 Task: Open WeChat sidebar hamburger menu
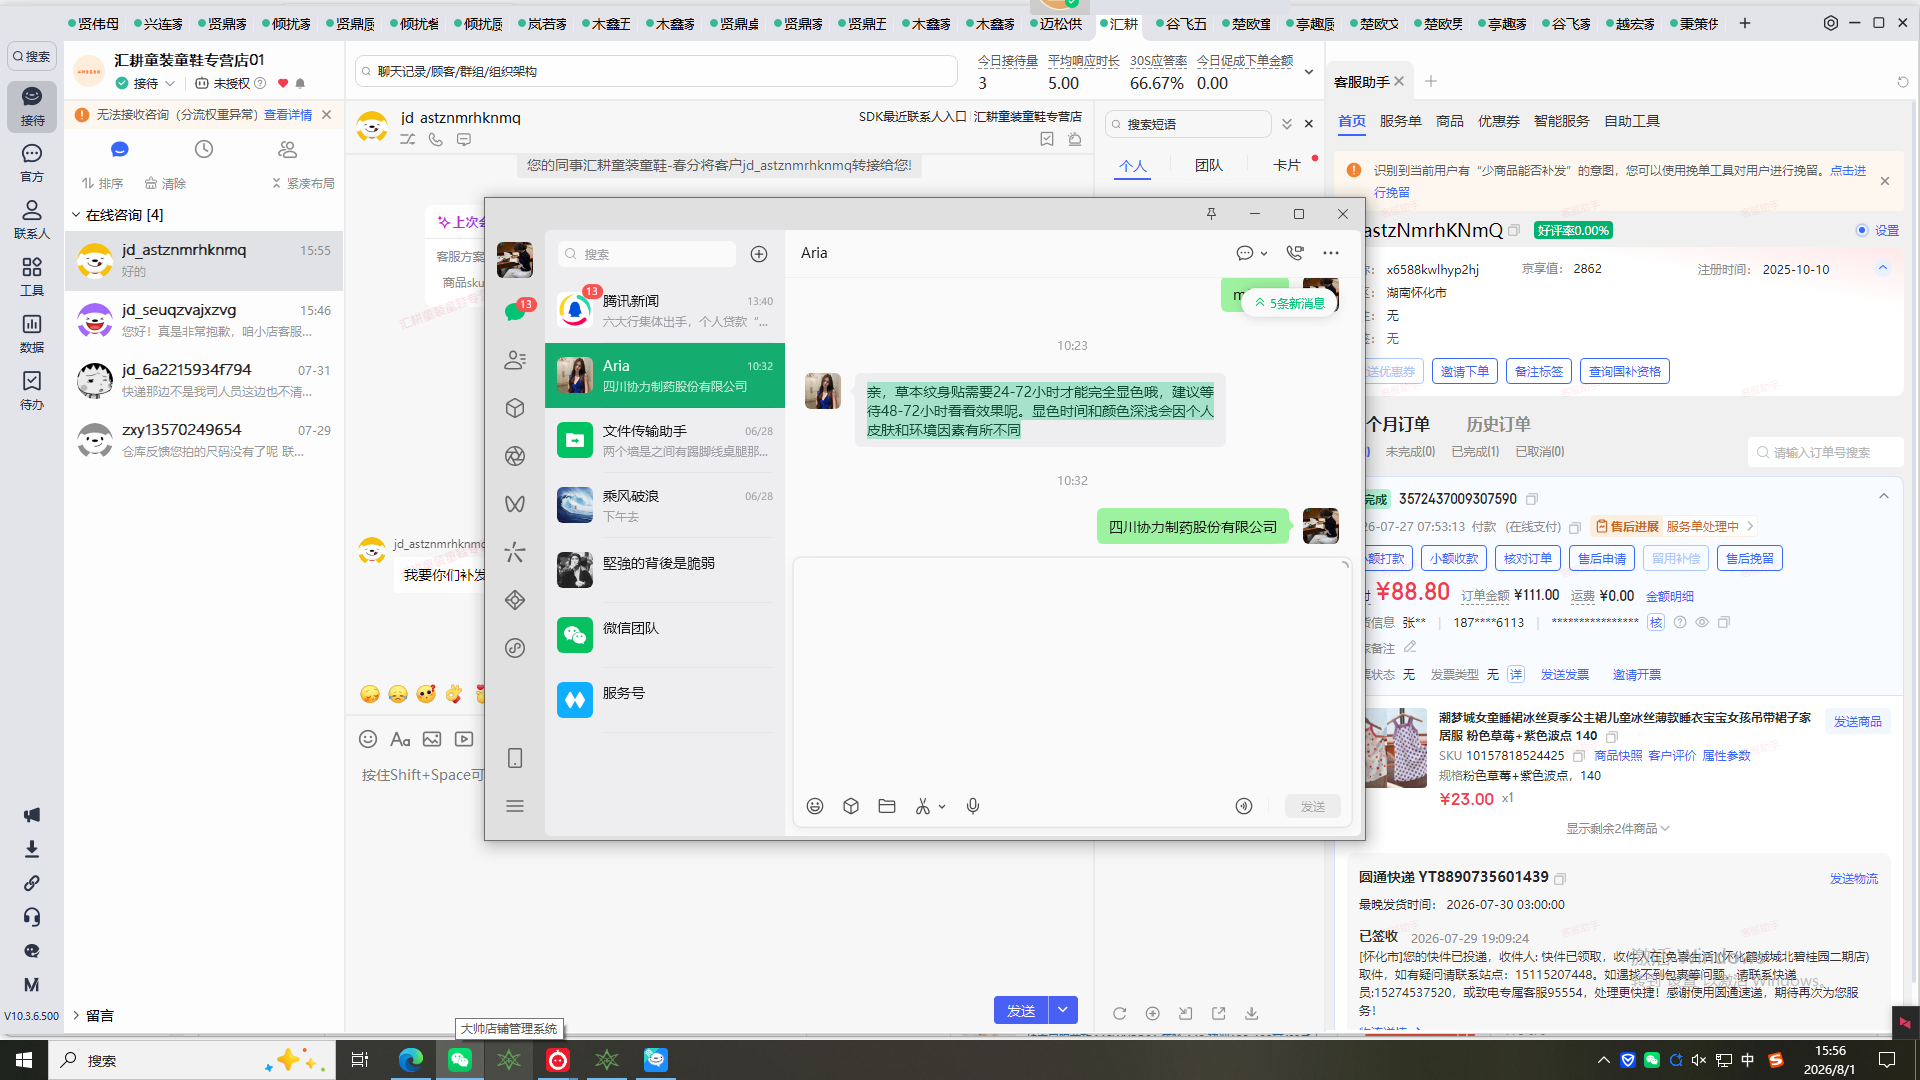pos(515,806)
